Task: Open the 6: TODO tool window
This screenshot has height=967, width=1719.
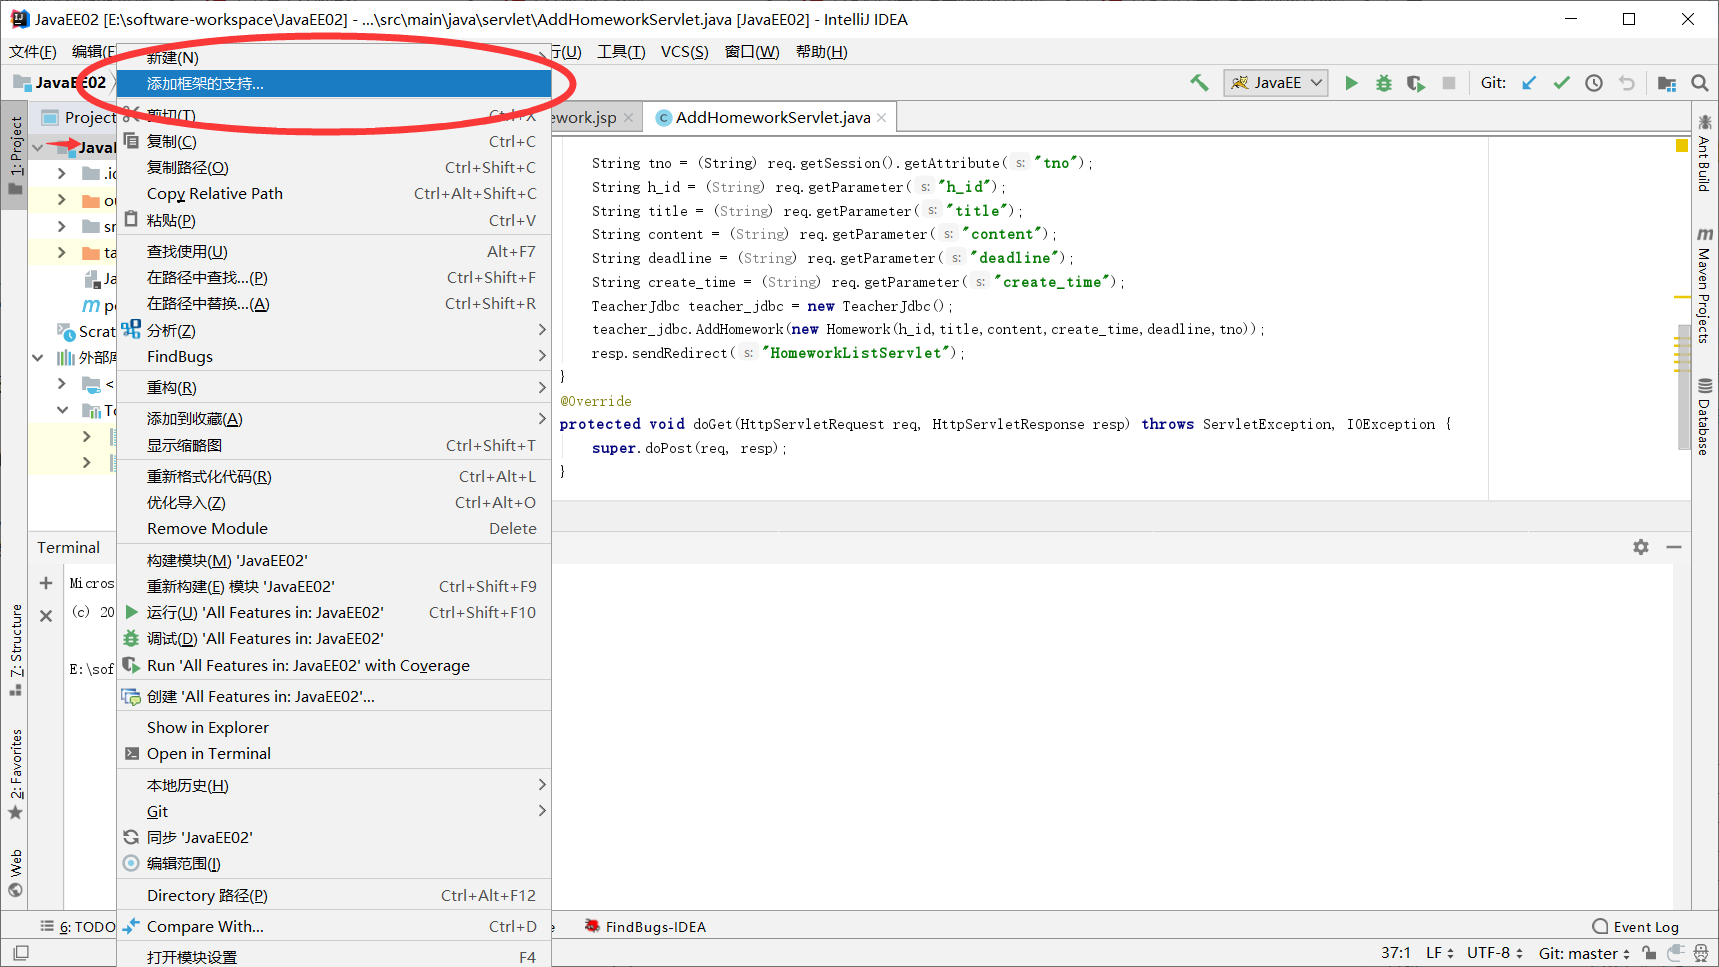Action: tap(78, 927)
